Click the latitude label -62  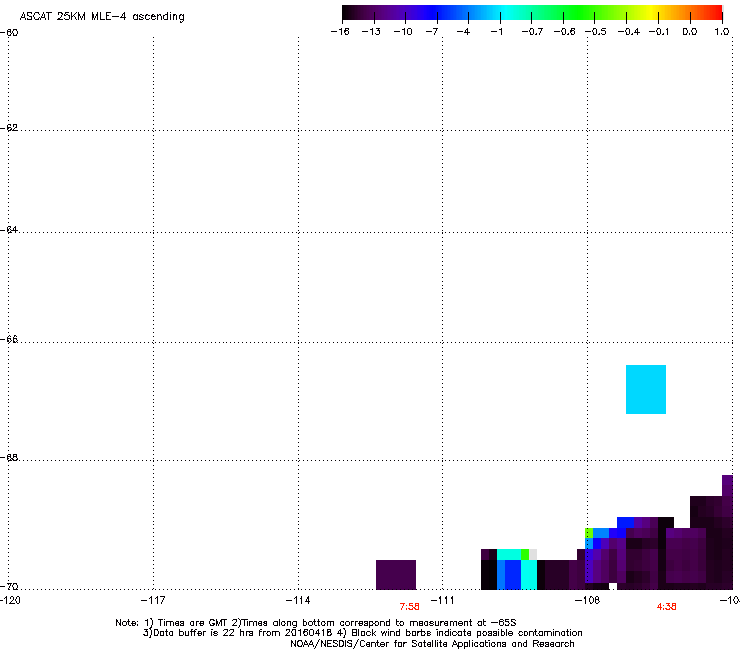tap(9, 128)
